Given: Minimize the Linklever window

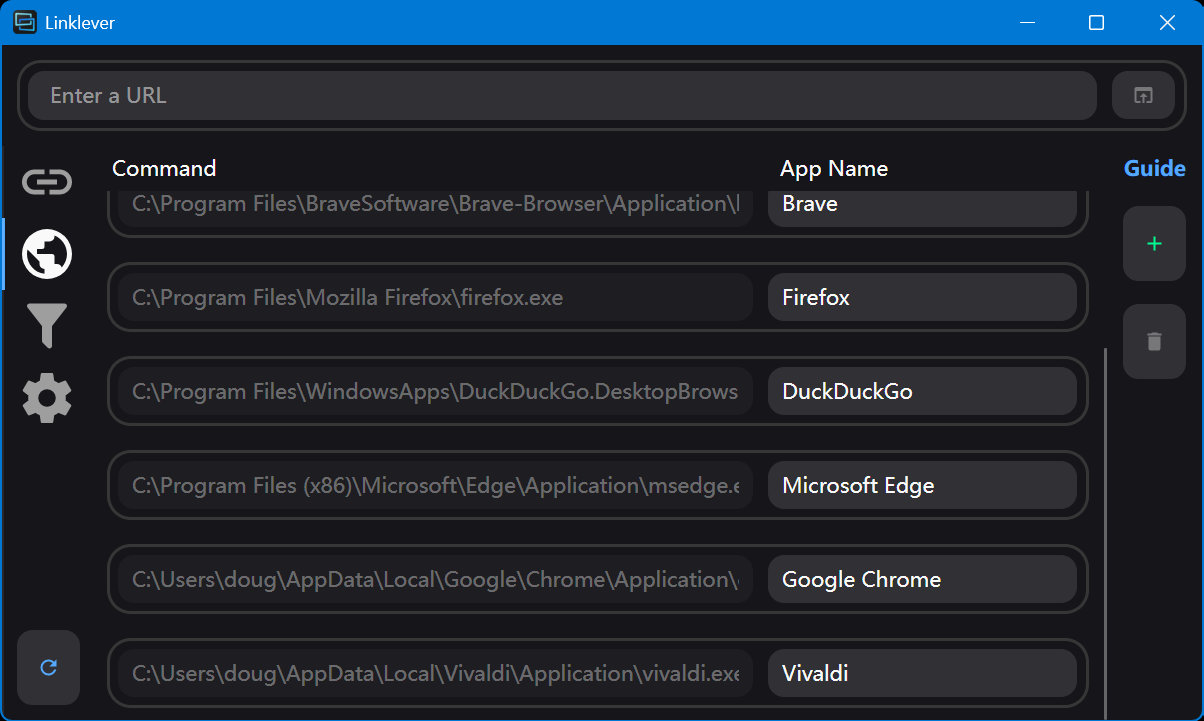Looking at the screenshot, I should tap(1027, 22).
